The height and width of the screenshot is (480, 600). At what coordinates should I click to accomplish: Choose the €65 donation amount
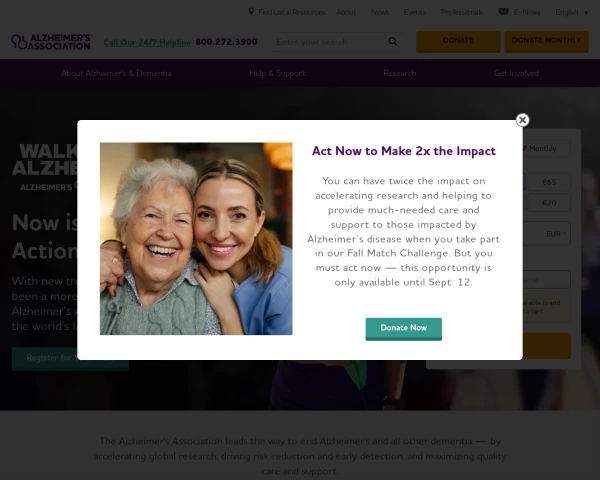coord(549,182)
